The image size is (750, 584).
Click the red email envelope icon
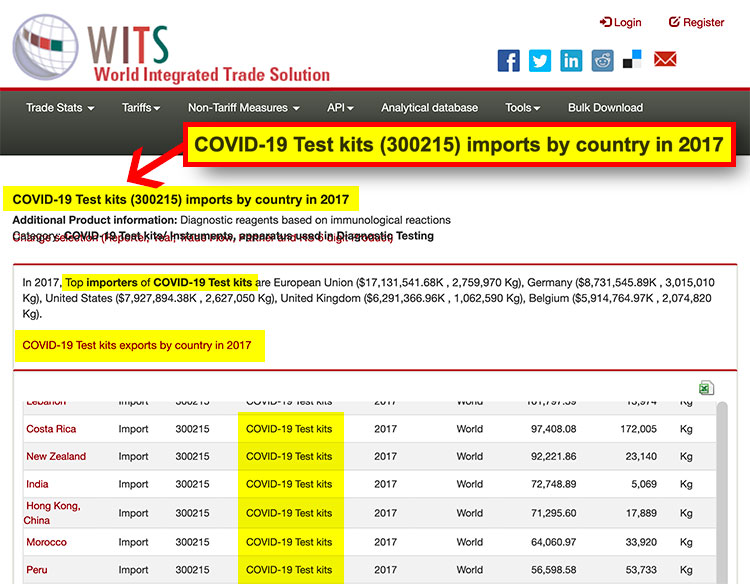(x=665, y=60)
